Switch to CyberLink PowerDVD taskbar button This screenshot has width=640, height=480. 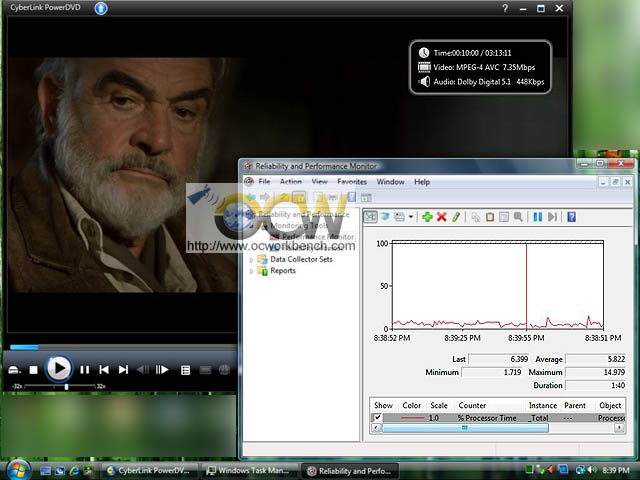tap(149, 471)
